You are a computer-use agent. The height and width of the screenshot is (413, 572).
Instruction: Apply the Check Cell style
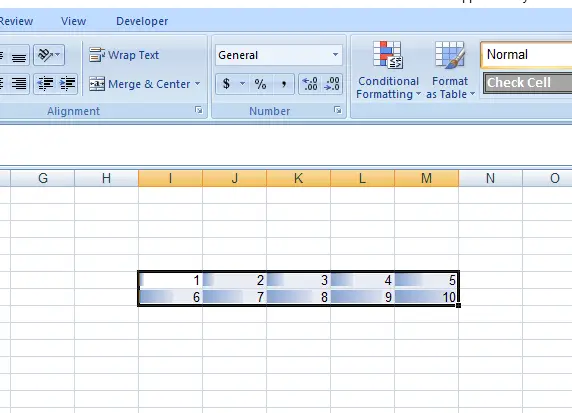click(527, 83)
